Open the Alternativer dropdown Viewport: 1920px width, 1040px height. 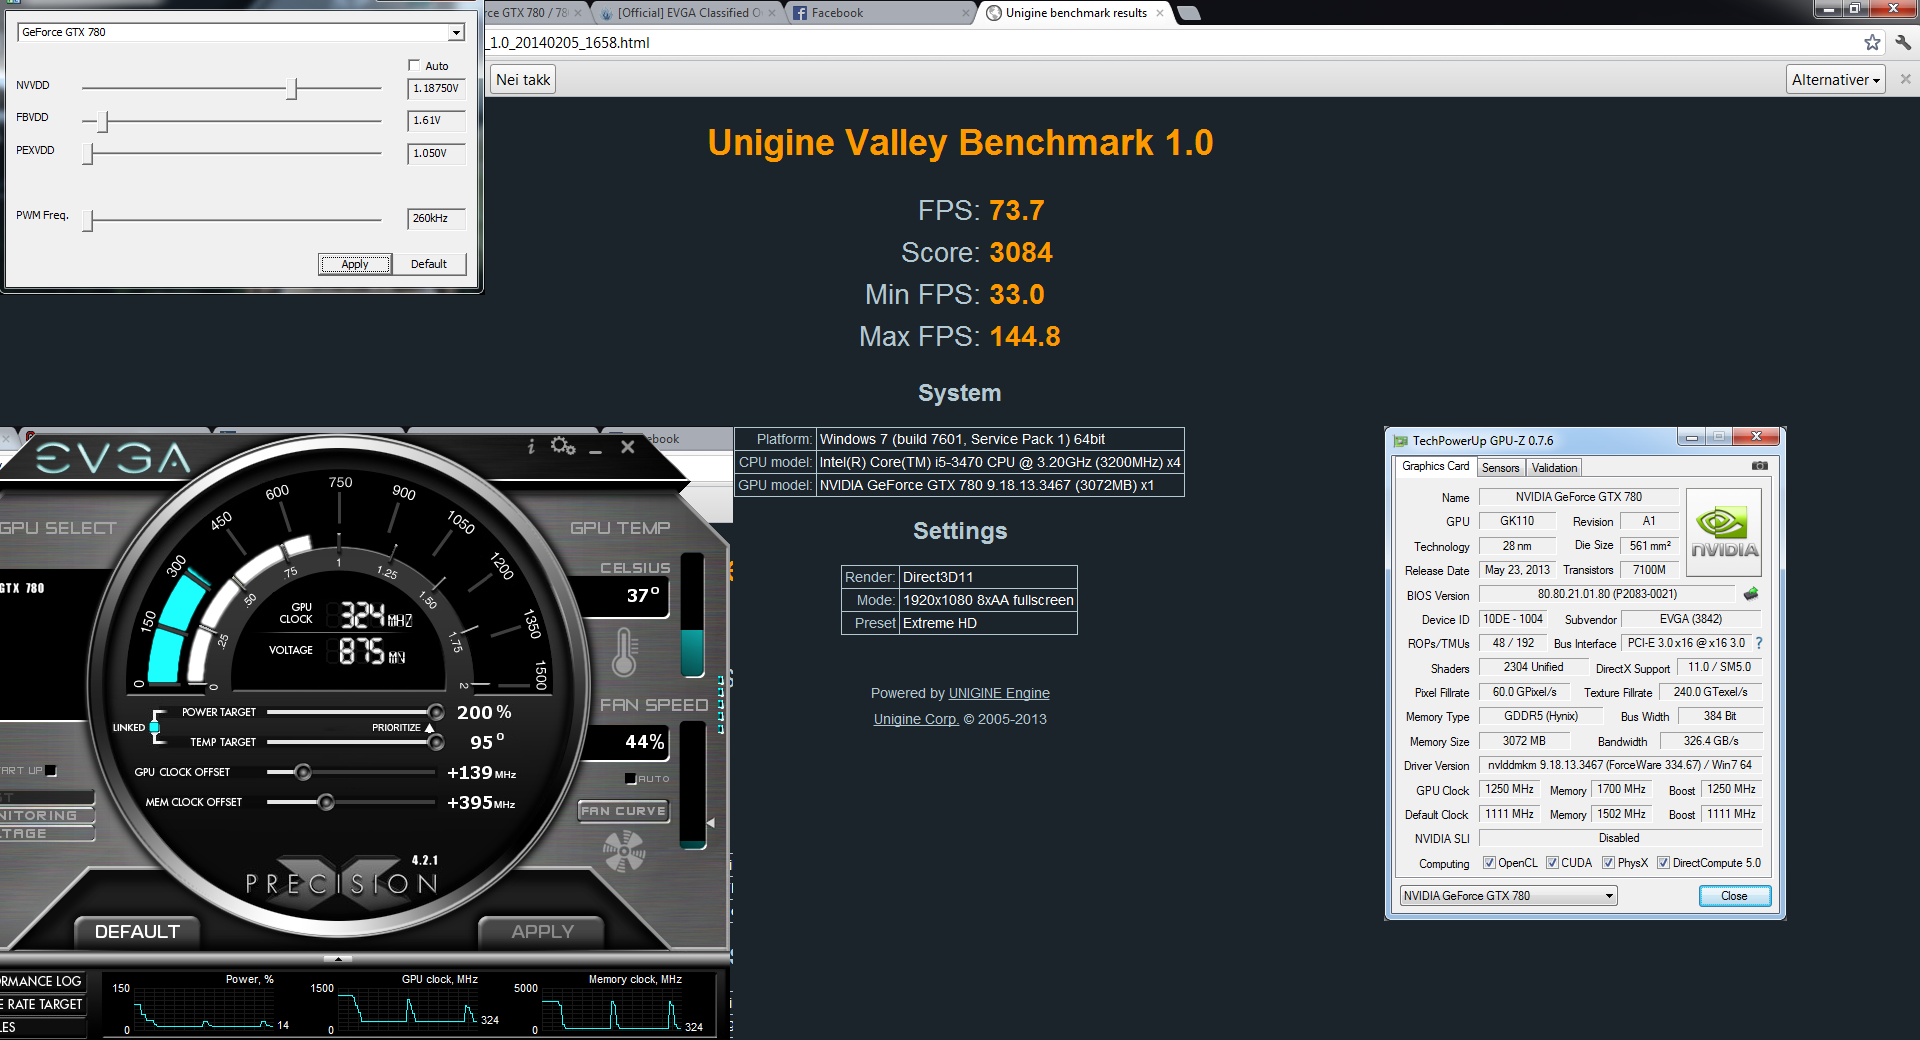[x=1836, y=80]
